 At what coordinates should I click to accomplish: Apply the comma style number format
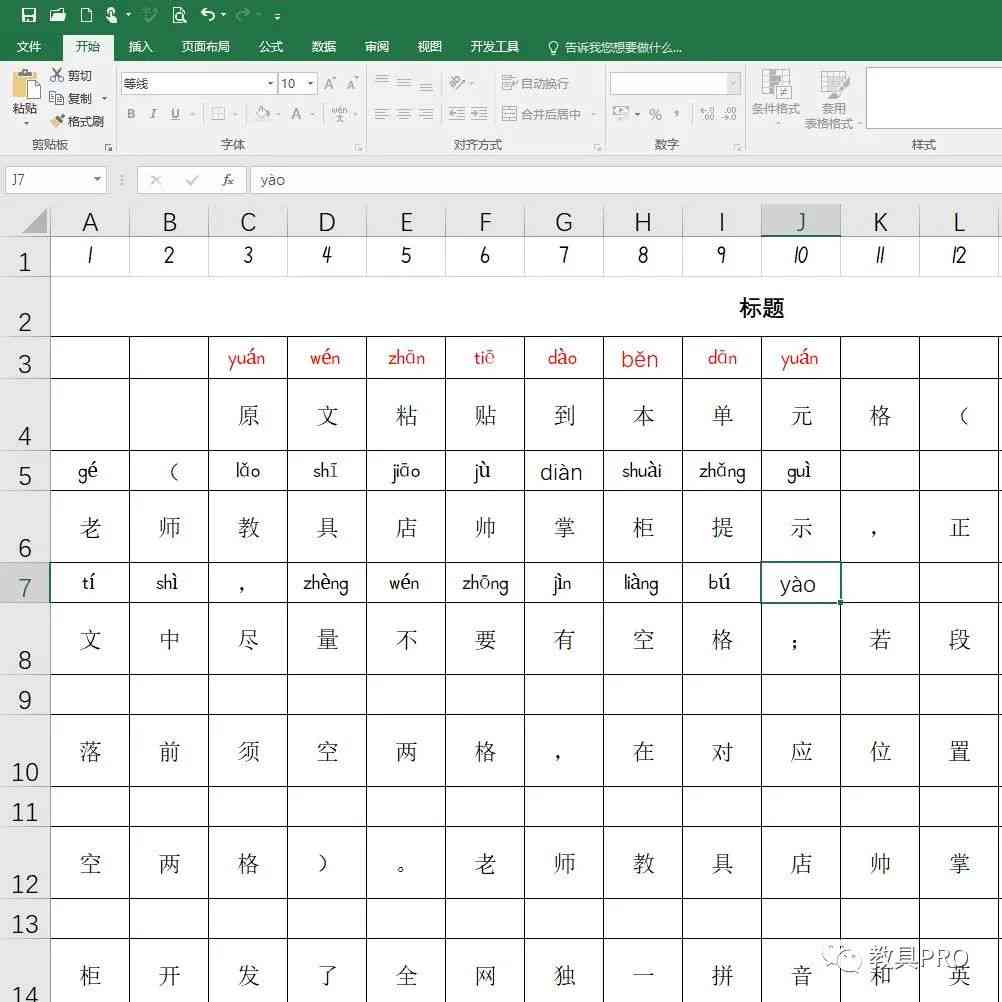pos(677,114)
